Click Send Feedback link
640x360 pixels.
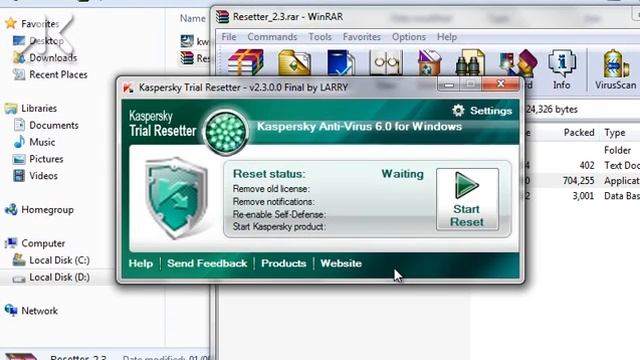207,263
